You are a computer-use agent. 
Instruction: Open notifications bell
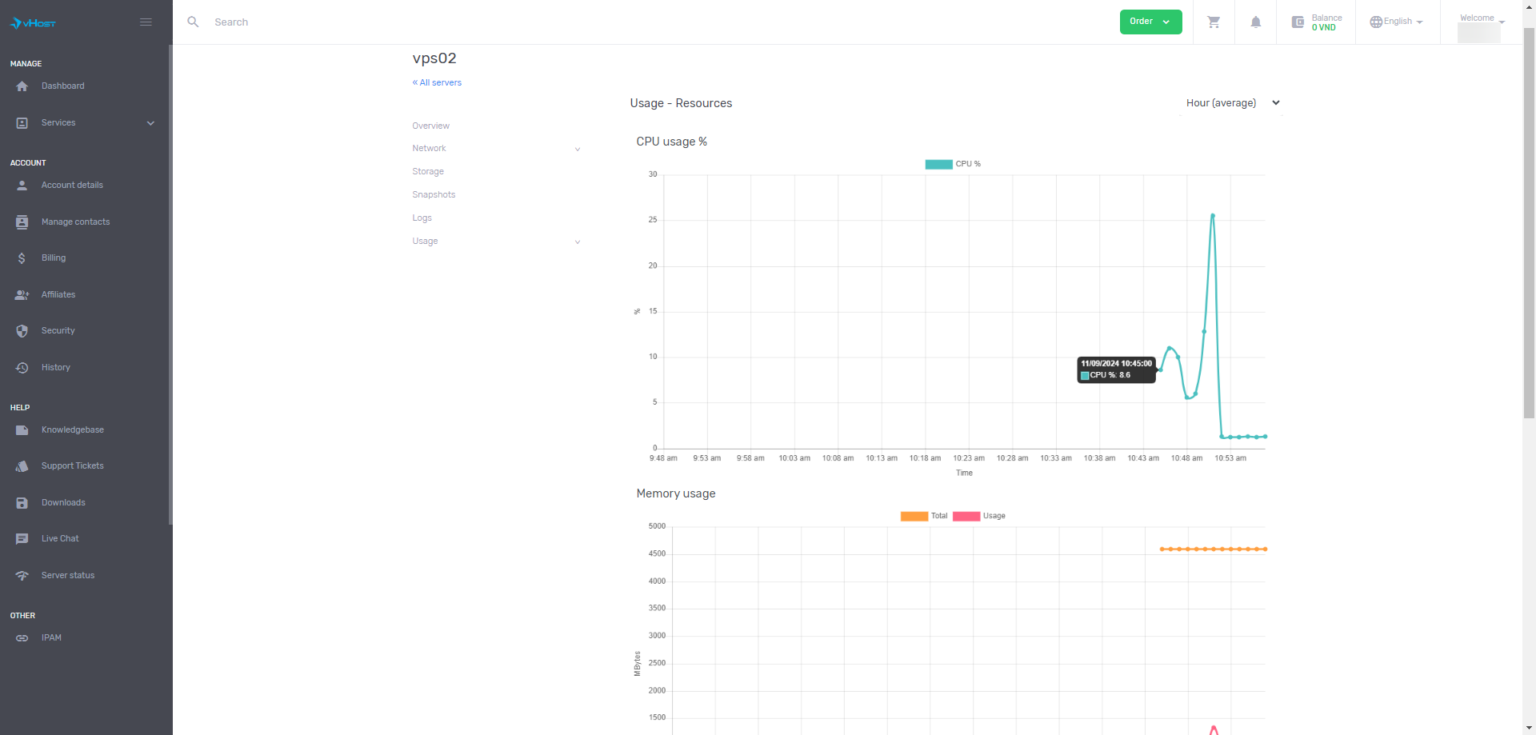(x=1256, y=22)
